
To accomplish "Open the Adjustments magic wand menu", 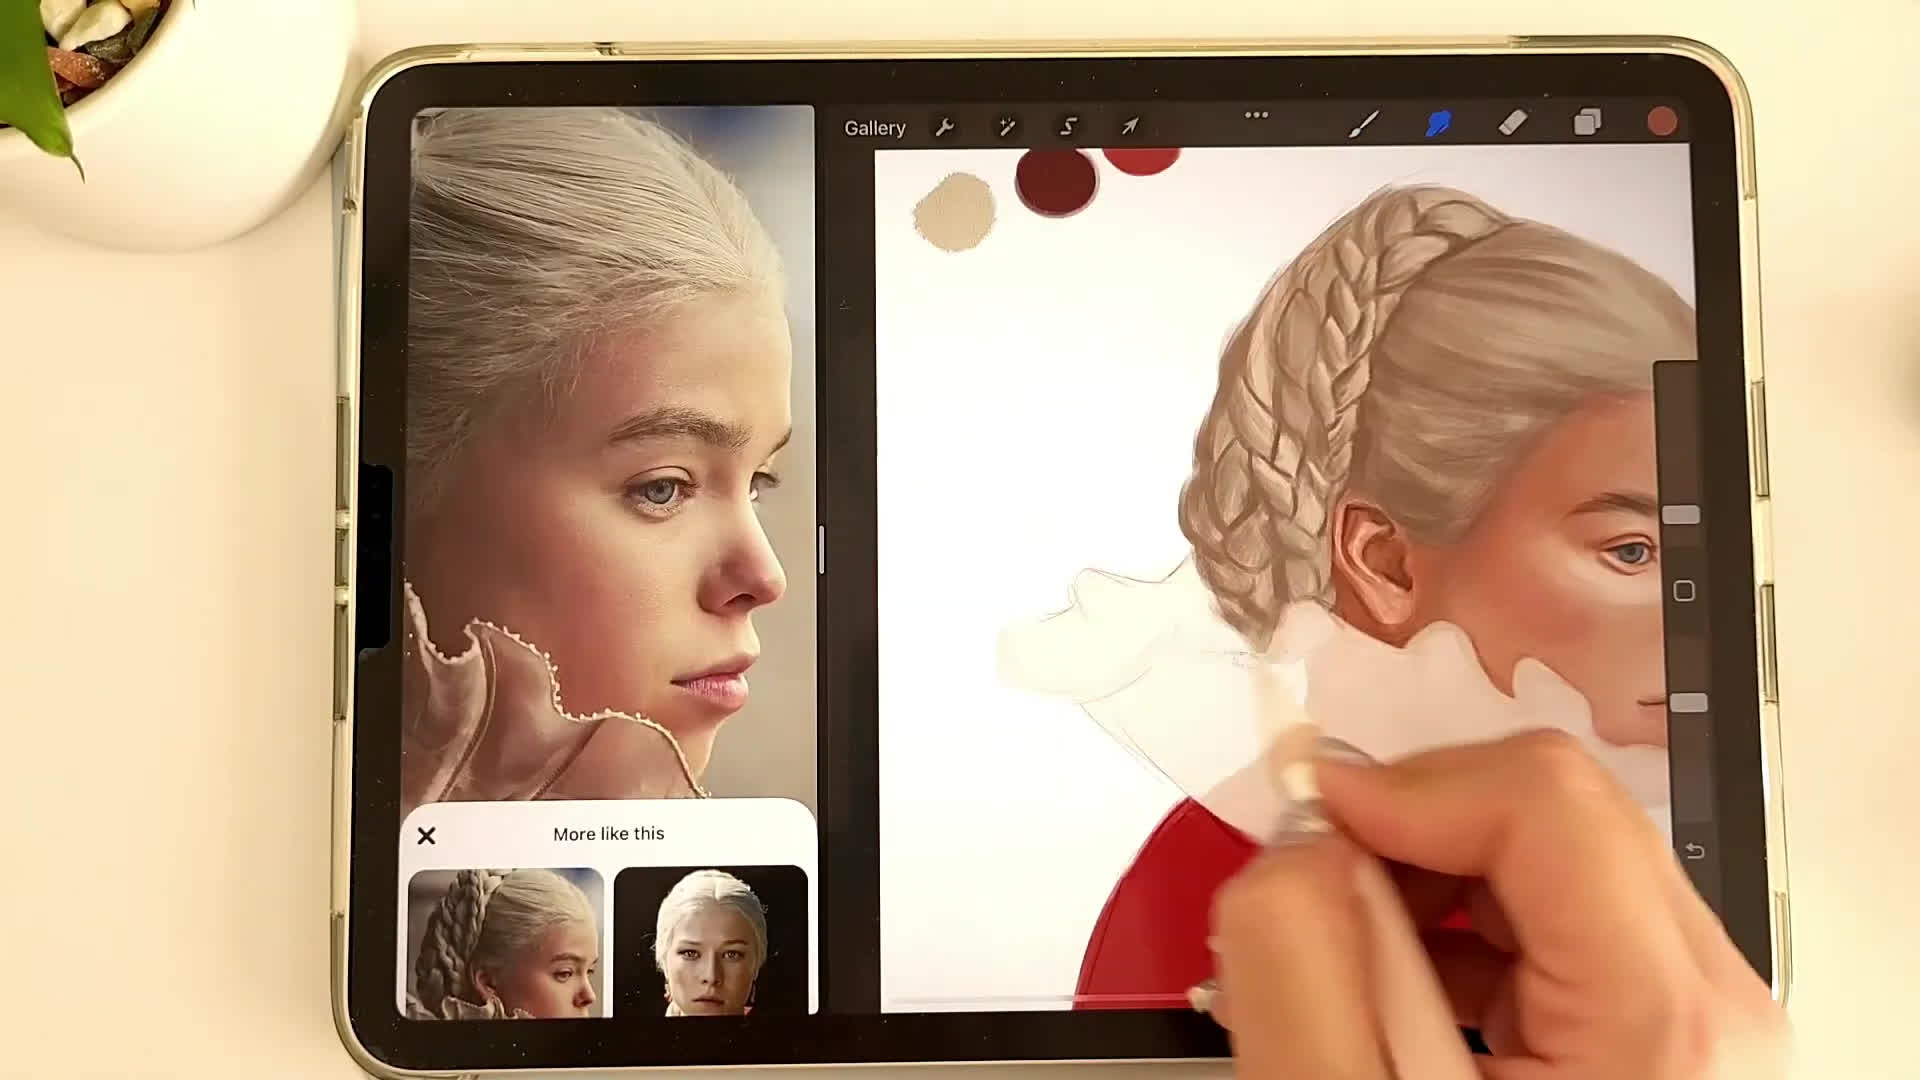I will 1007,127.
